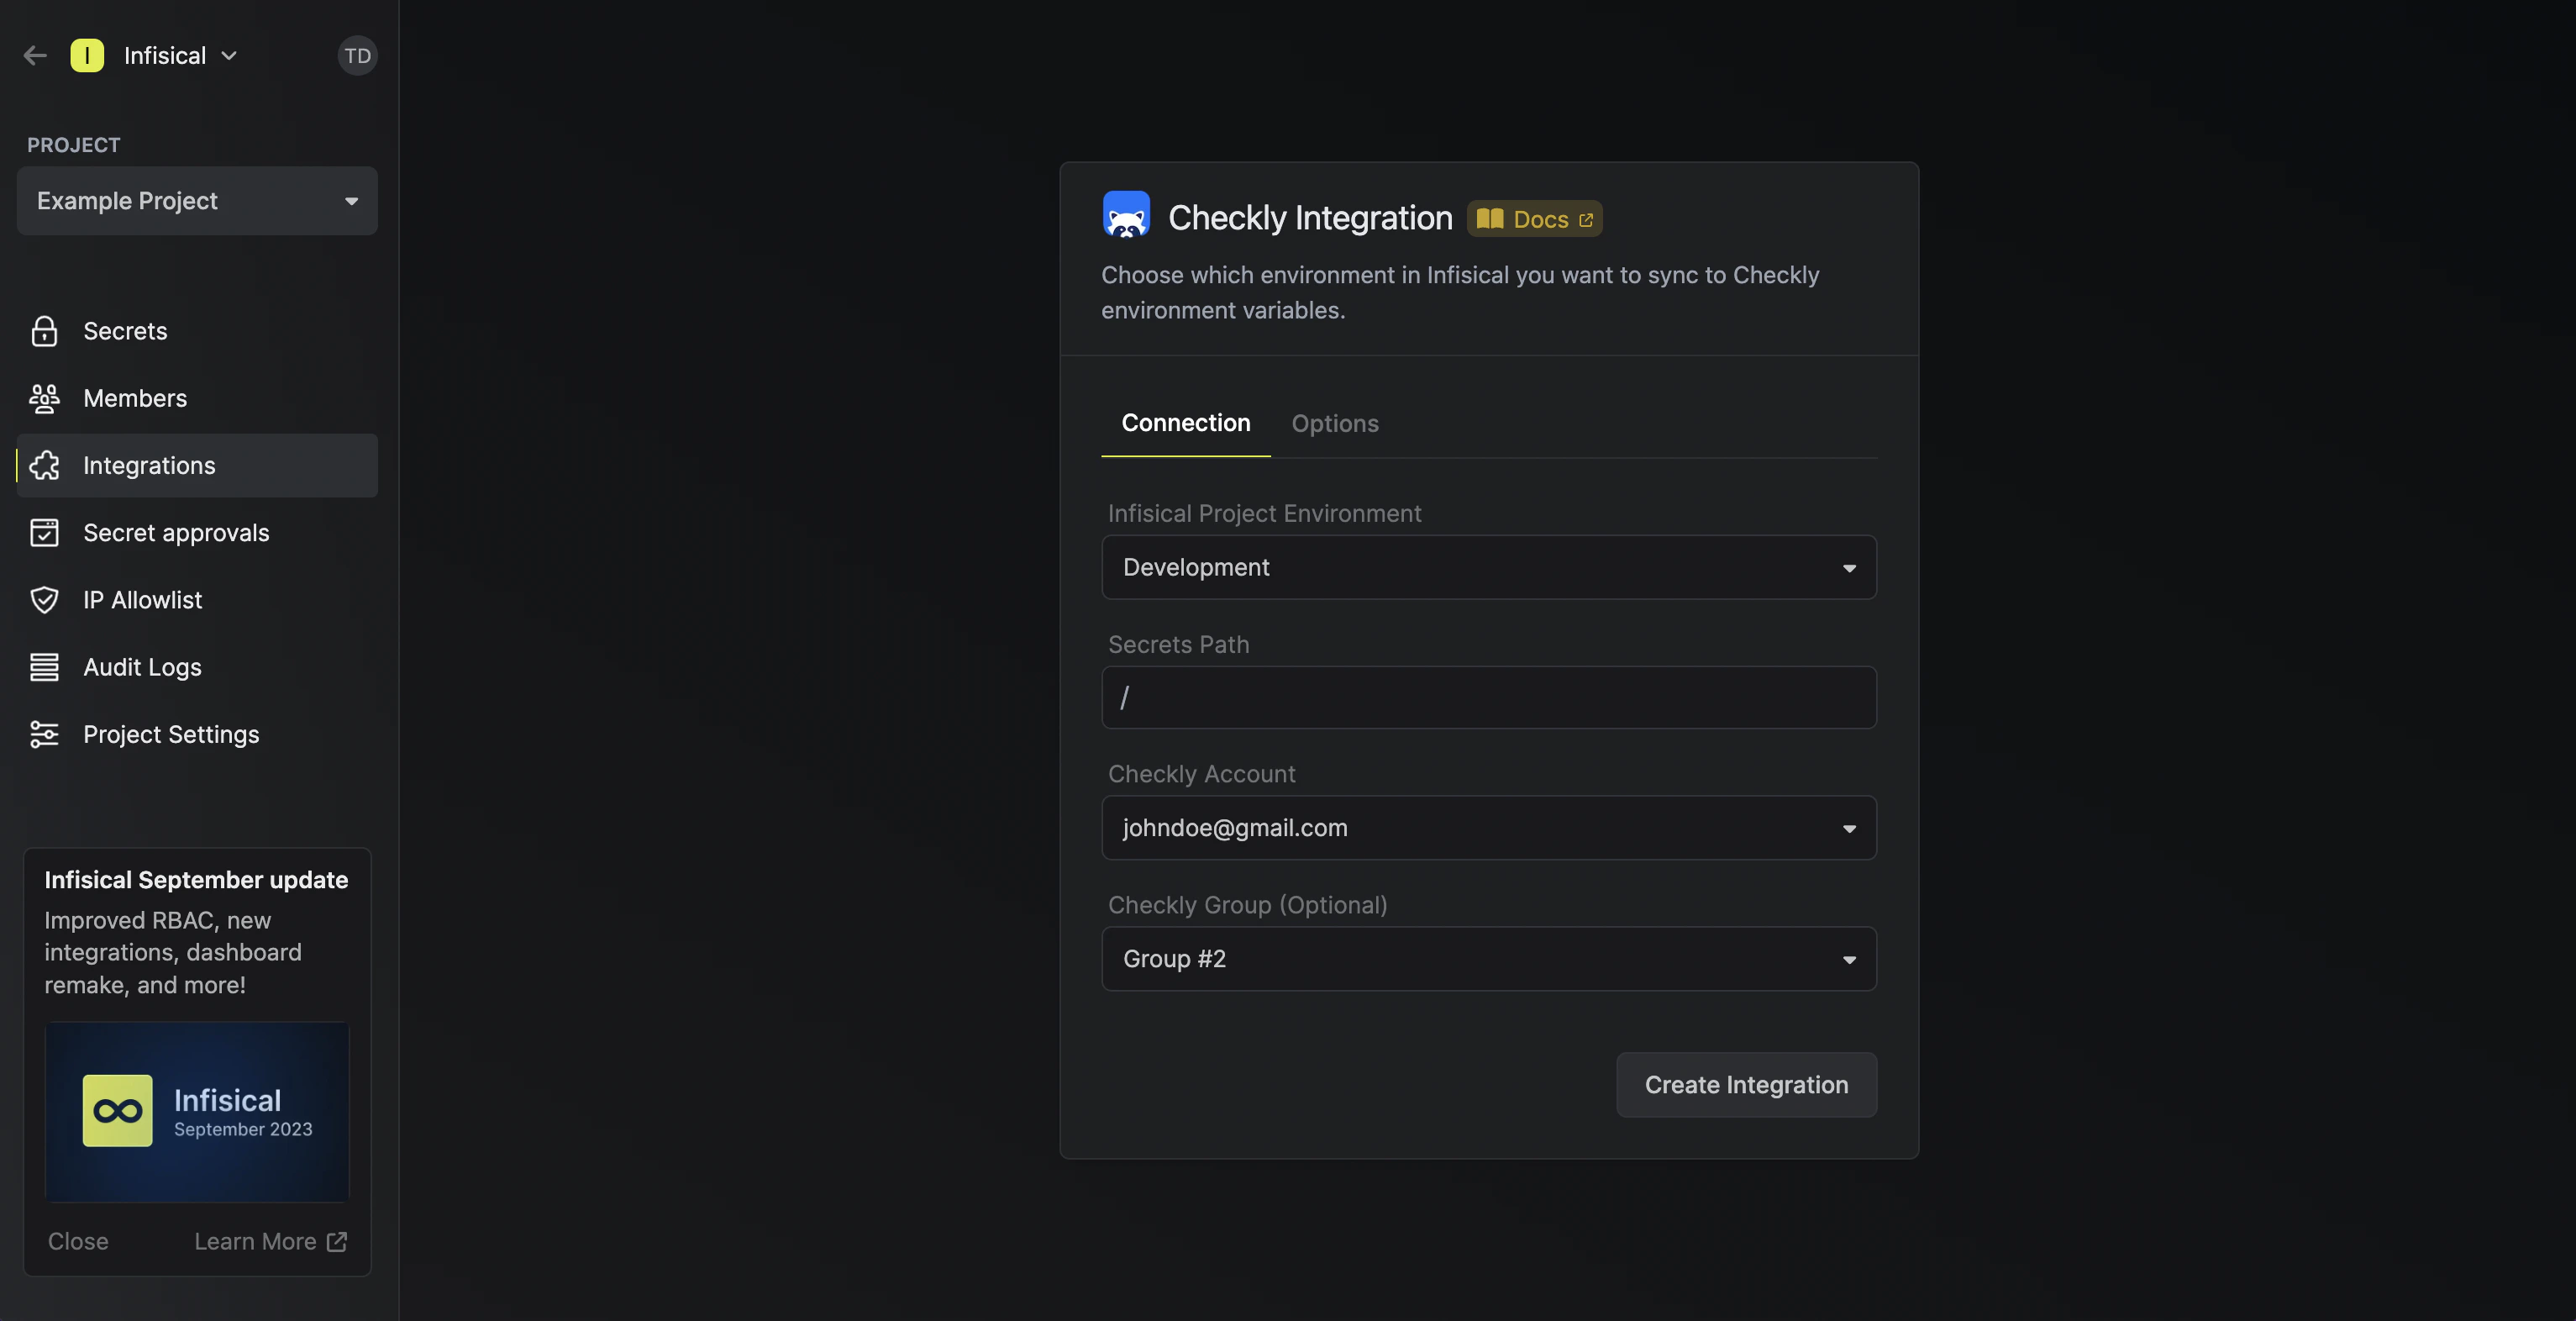Navigate to IP Allowlist
Image resolution: width=2576 pixels, height=1321 pixels.
pyautogui.click(x=197, y=600)
